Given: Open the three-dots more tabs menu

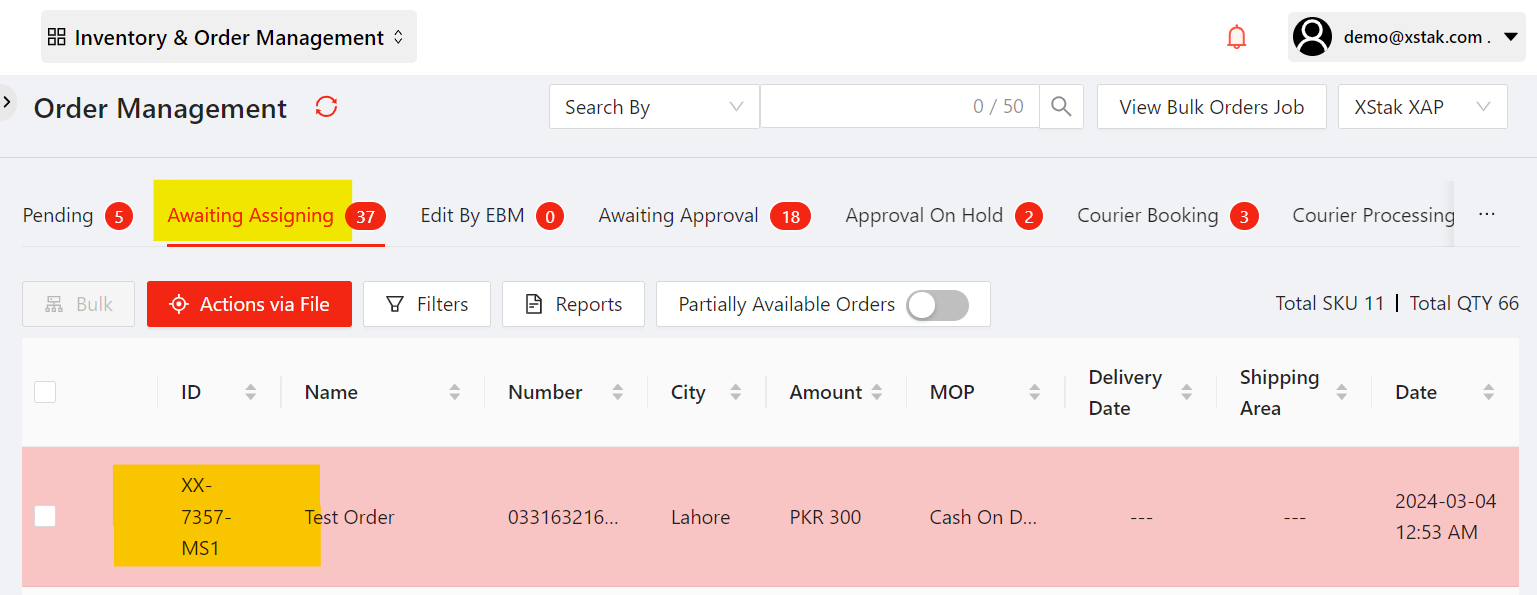Looking at the screenshot, I should coord(1487,215).
